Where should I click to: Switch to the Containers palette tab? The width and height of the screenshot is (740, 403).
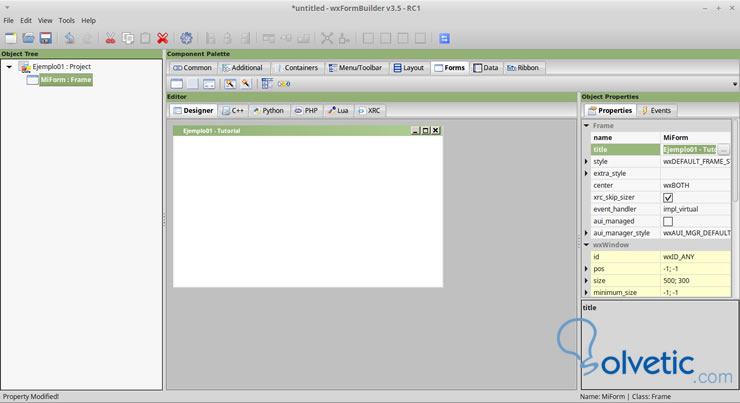(x=297, y=67)
